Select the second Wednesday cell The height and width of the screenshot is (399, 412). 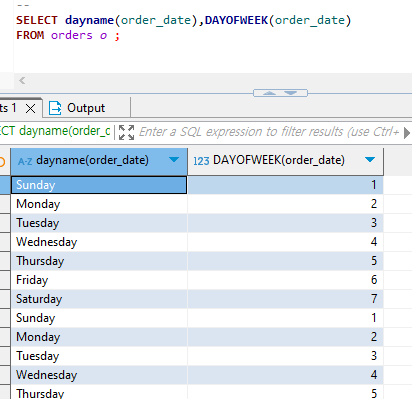click(99, 375)
